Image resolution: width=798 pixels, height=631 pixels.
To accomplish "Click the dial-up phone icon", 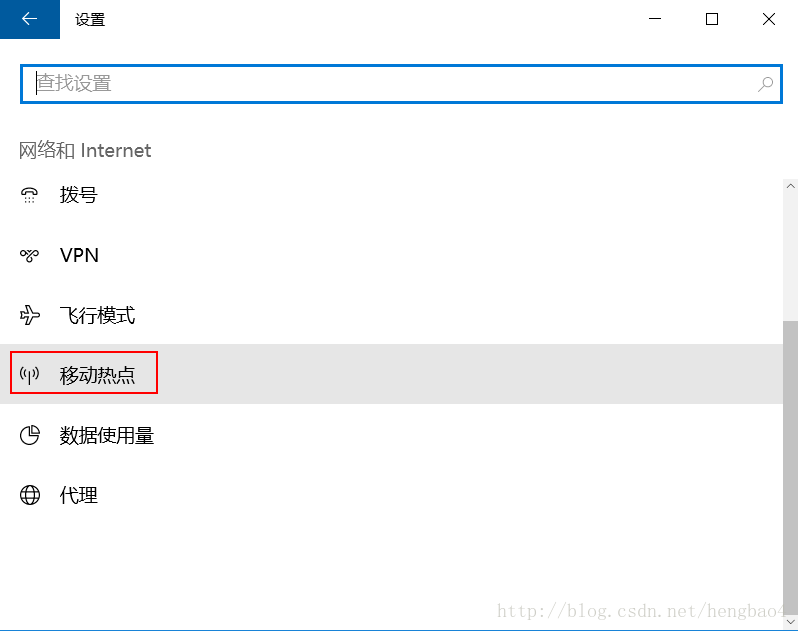I will click(29, 195).
